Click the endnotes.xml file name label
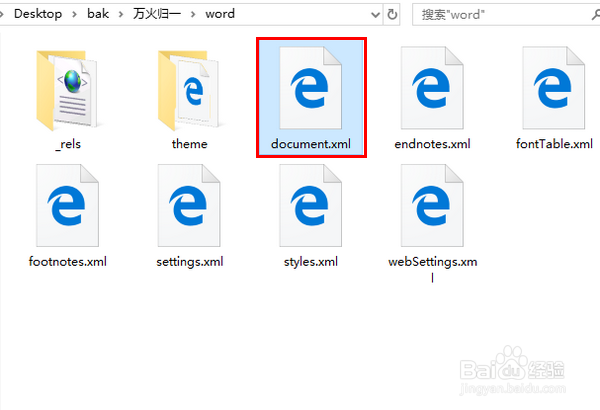Image resolution: width=600 pixels, height=410 pixels. click(x=432, y=144)
